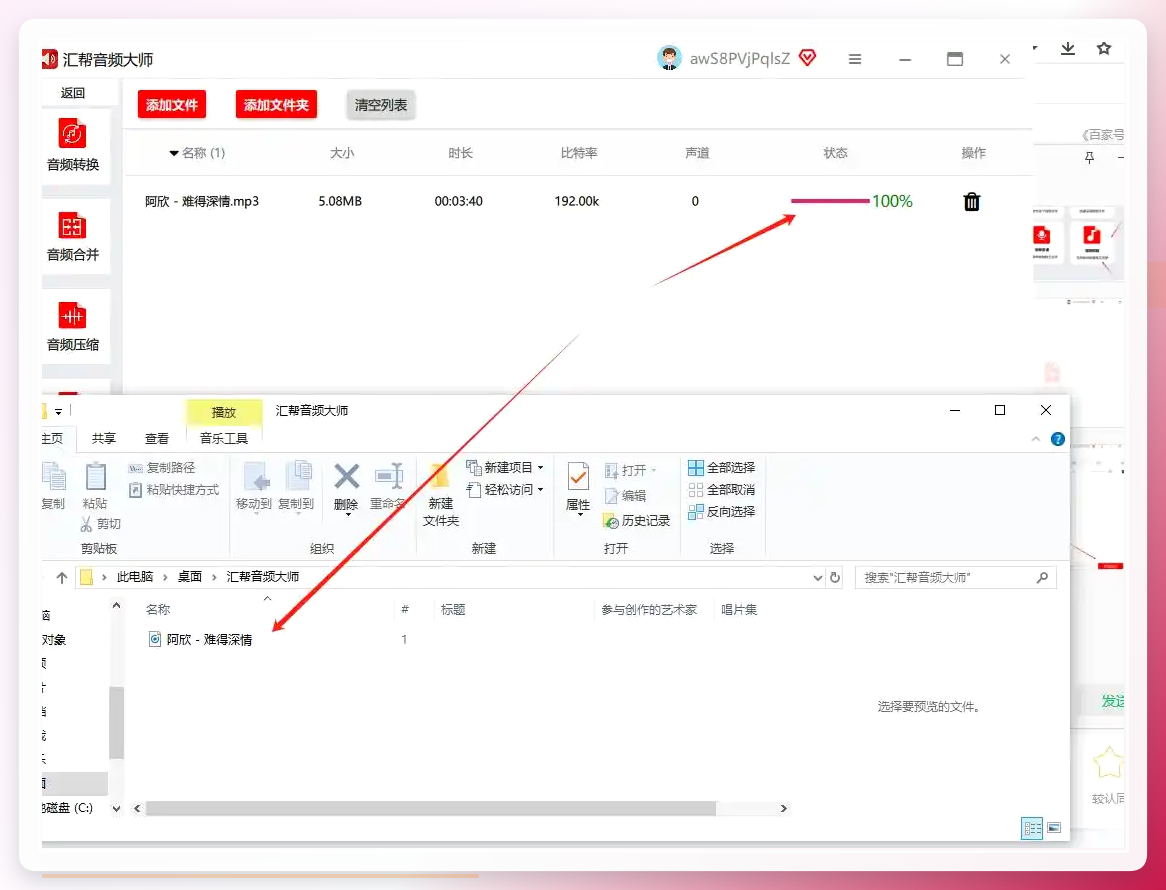Click the 属性 properties icon

click(x=578, y=477)
